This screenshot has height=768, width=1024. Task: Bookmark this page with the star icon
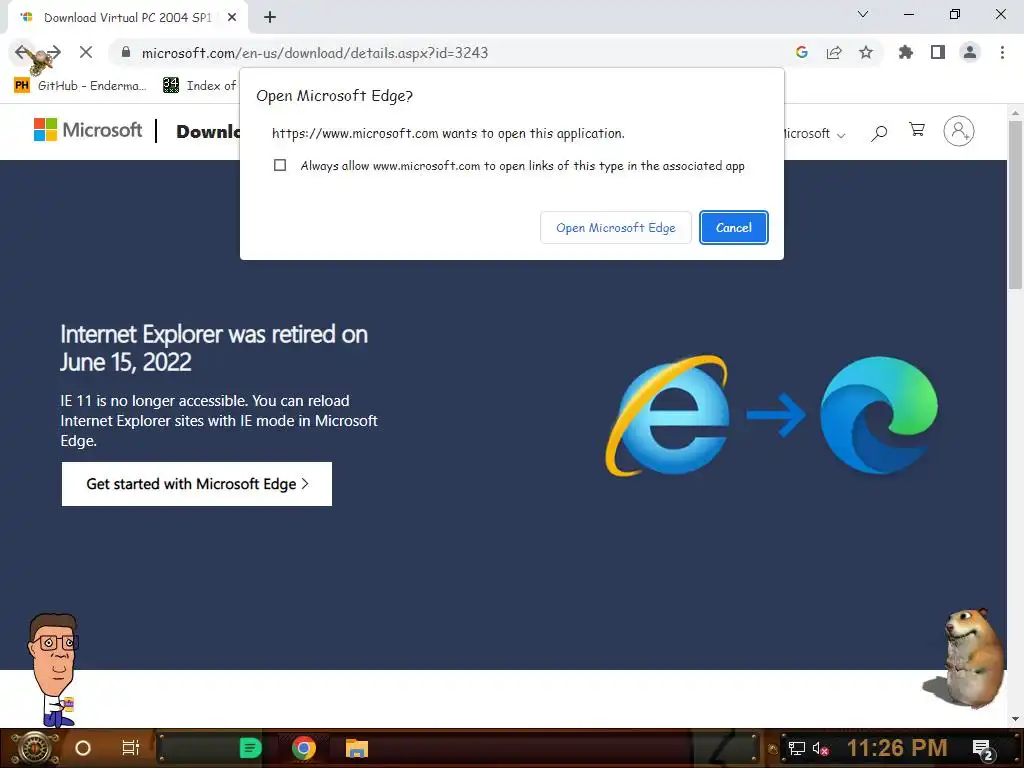coord(866,52)
